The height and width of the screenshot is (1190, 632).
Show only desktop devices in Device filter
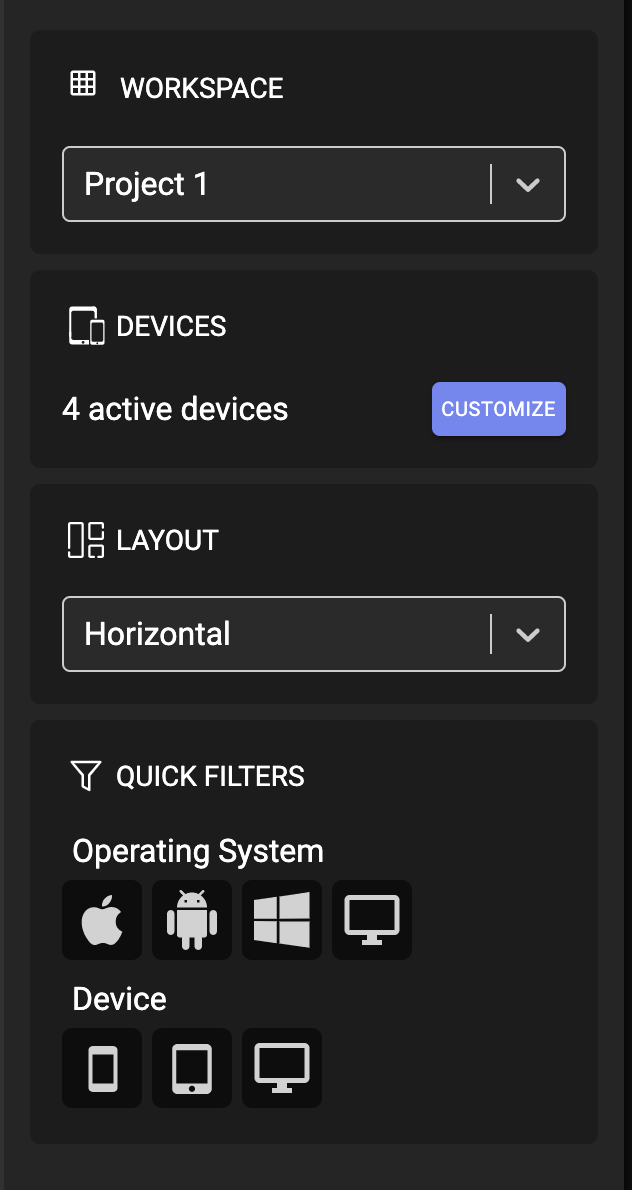coord(281,1068)
